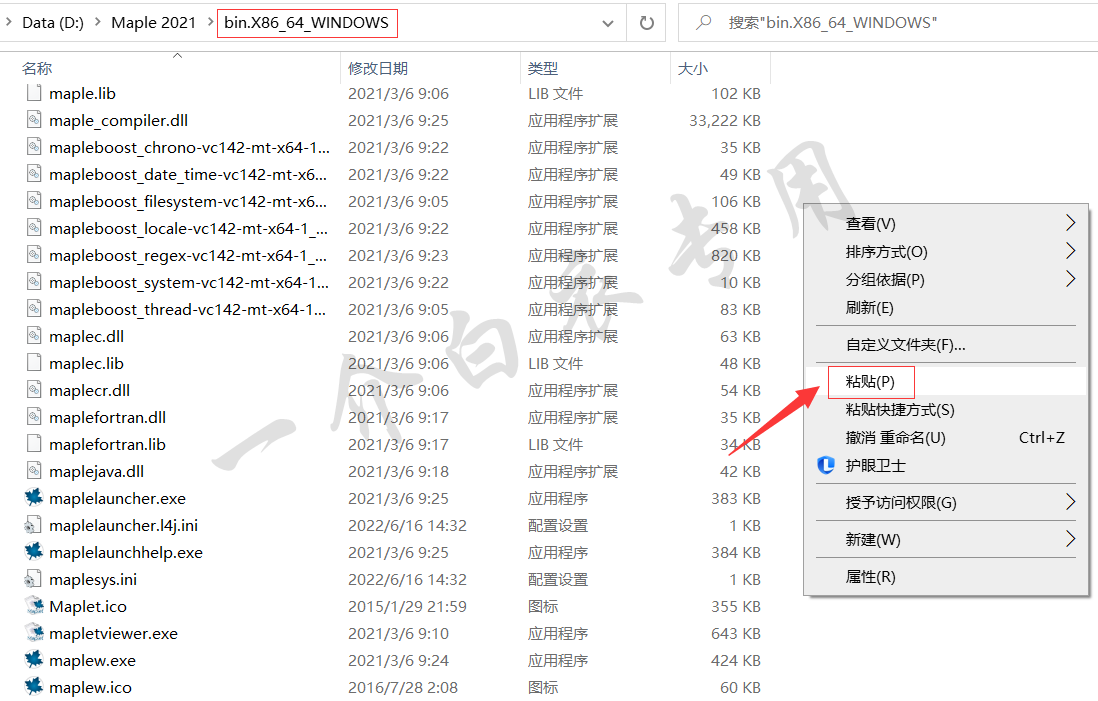The width and height of the screenshot is (1098, 701).
Task: Click the mapleboost_thread dll file icon
Action: [34, 309]
